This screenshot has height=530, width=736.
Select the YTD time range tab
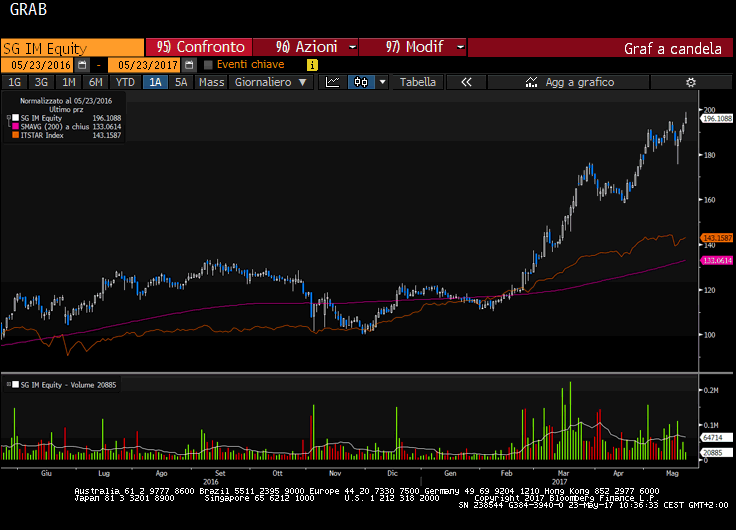pos(125,82)
